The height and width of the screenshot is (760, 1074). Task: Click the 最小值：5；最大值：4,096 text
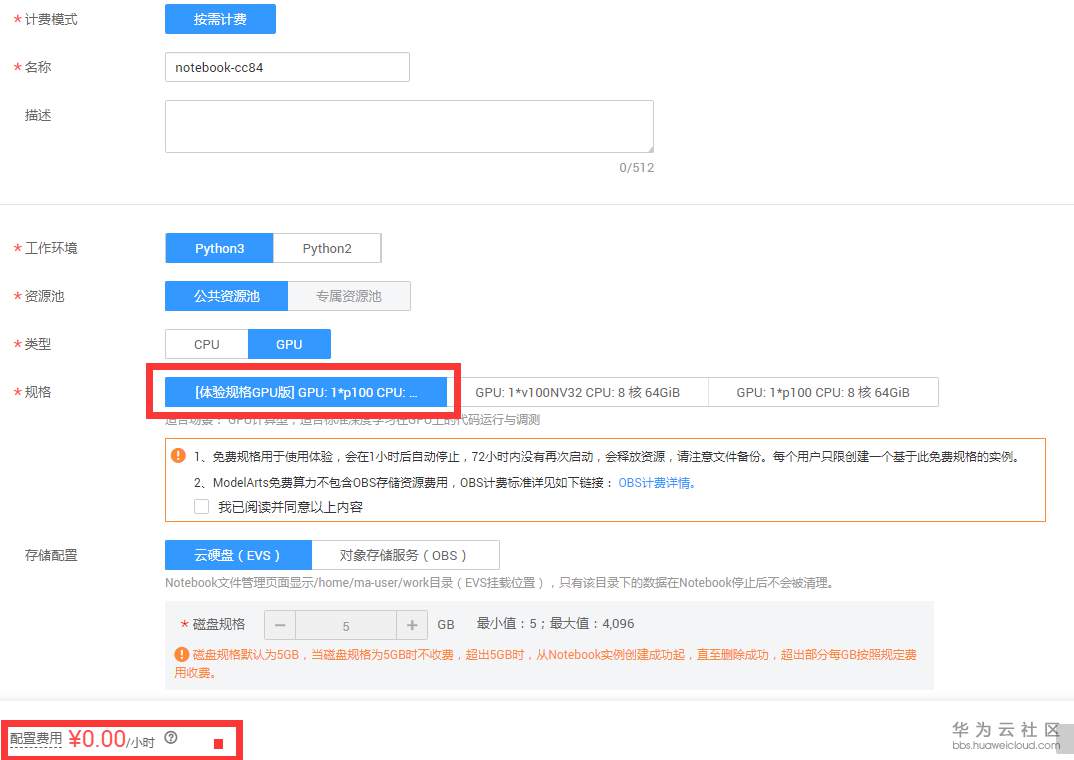pos(555,624)
